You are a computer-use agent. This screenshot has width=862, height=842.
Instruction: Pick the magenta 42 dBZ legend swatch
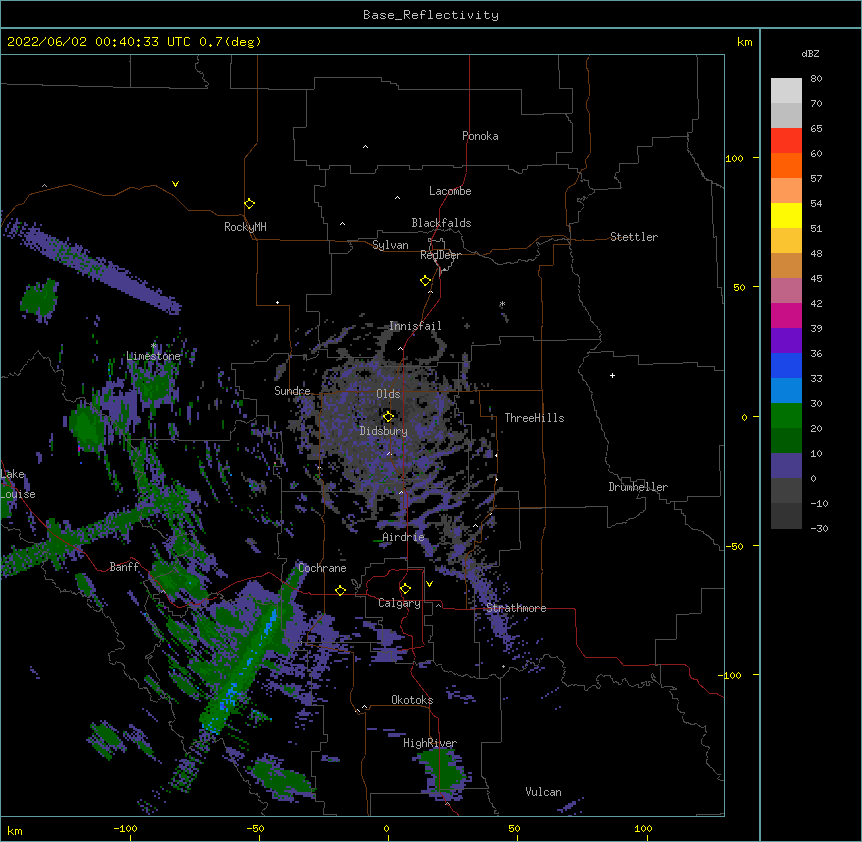[x=786, y=315]
